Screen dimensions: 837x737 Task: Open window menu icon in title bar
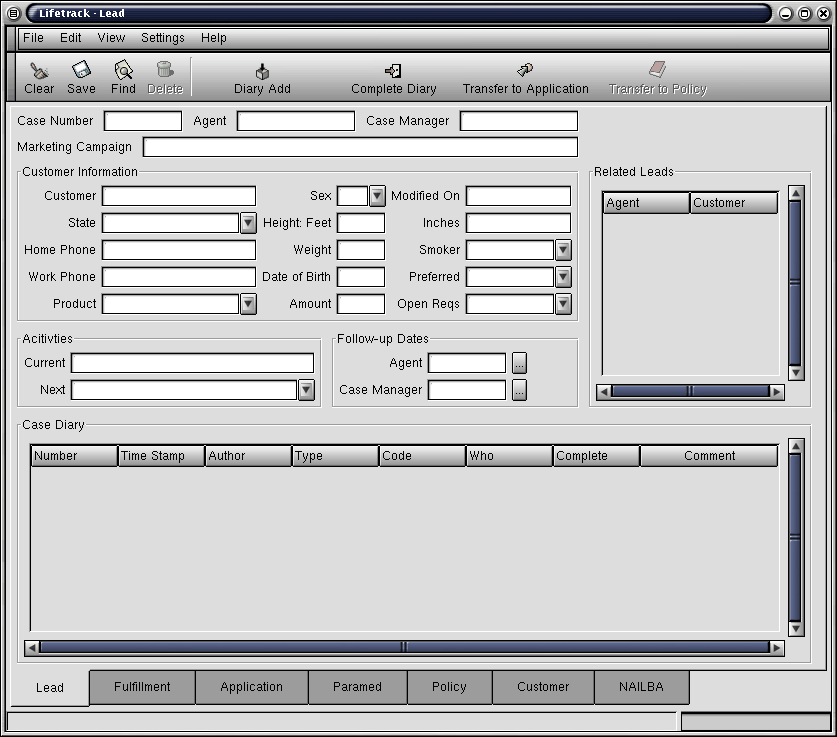point(13,13)
